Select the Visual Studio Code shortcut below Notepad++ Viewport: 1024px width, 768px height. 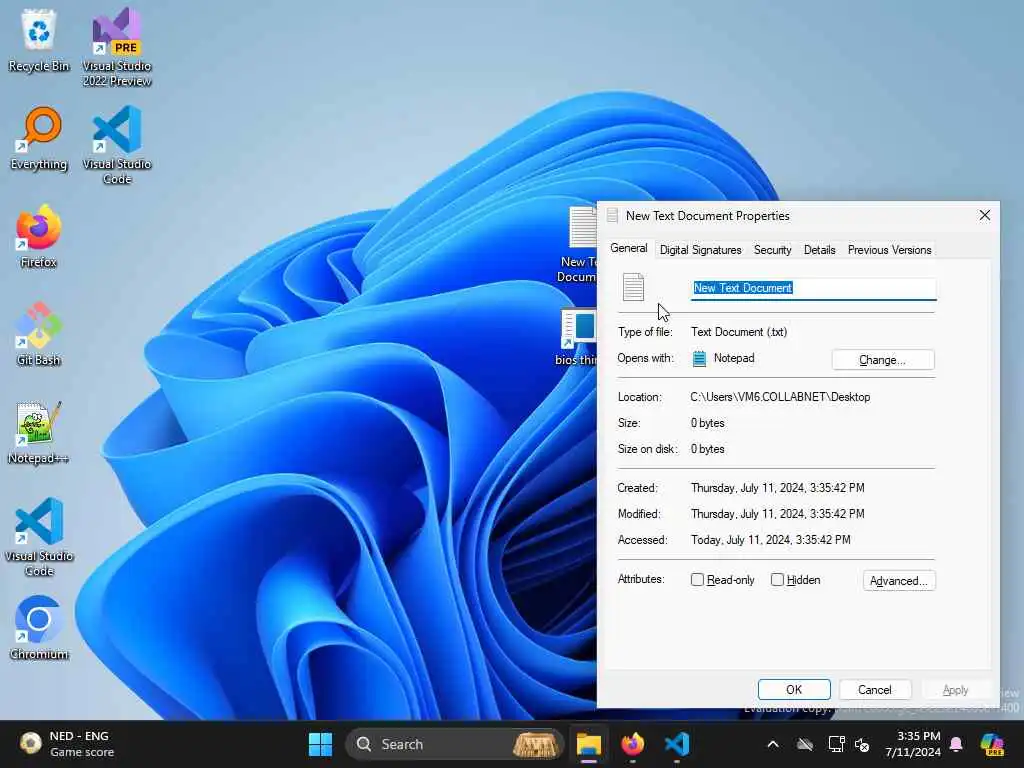pyautogui.click(x=39, y=537)
